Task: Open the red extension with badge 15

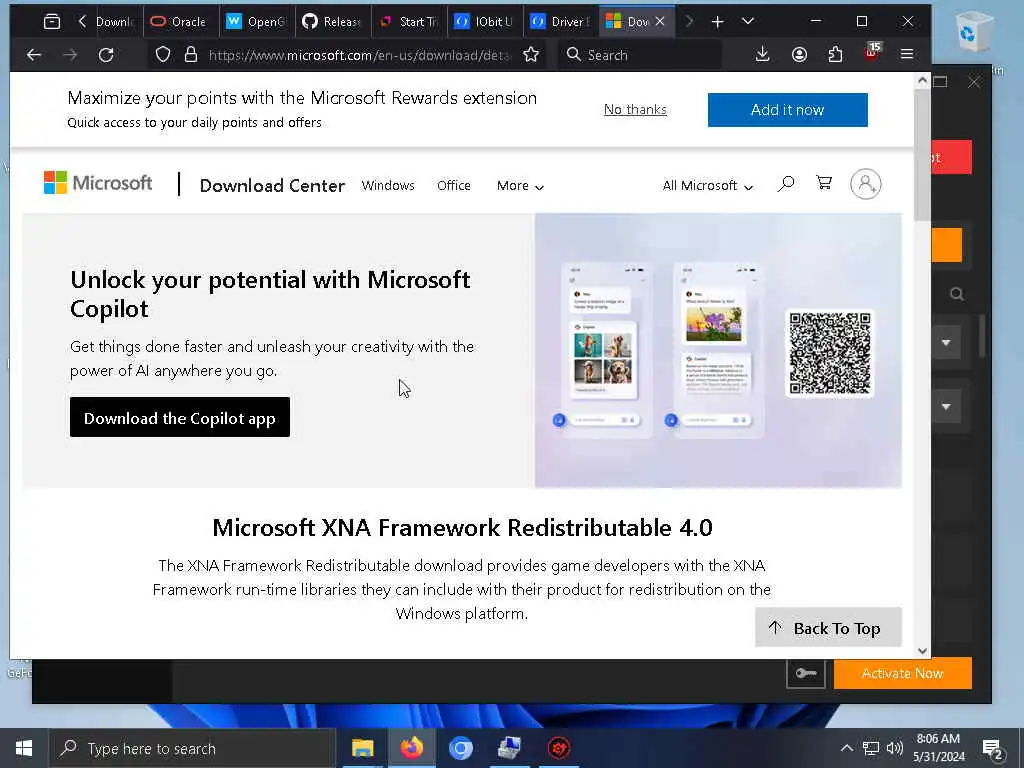Action: [872, 54]
